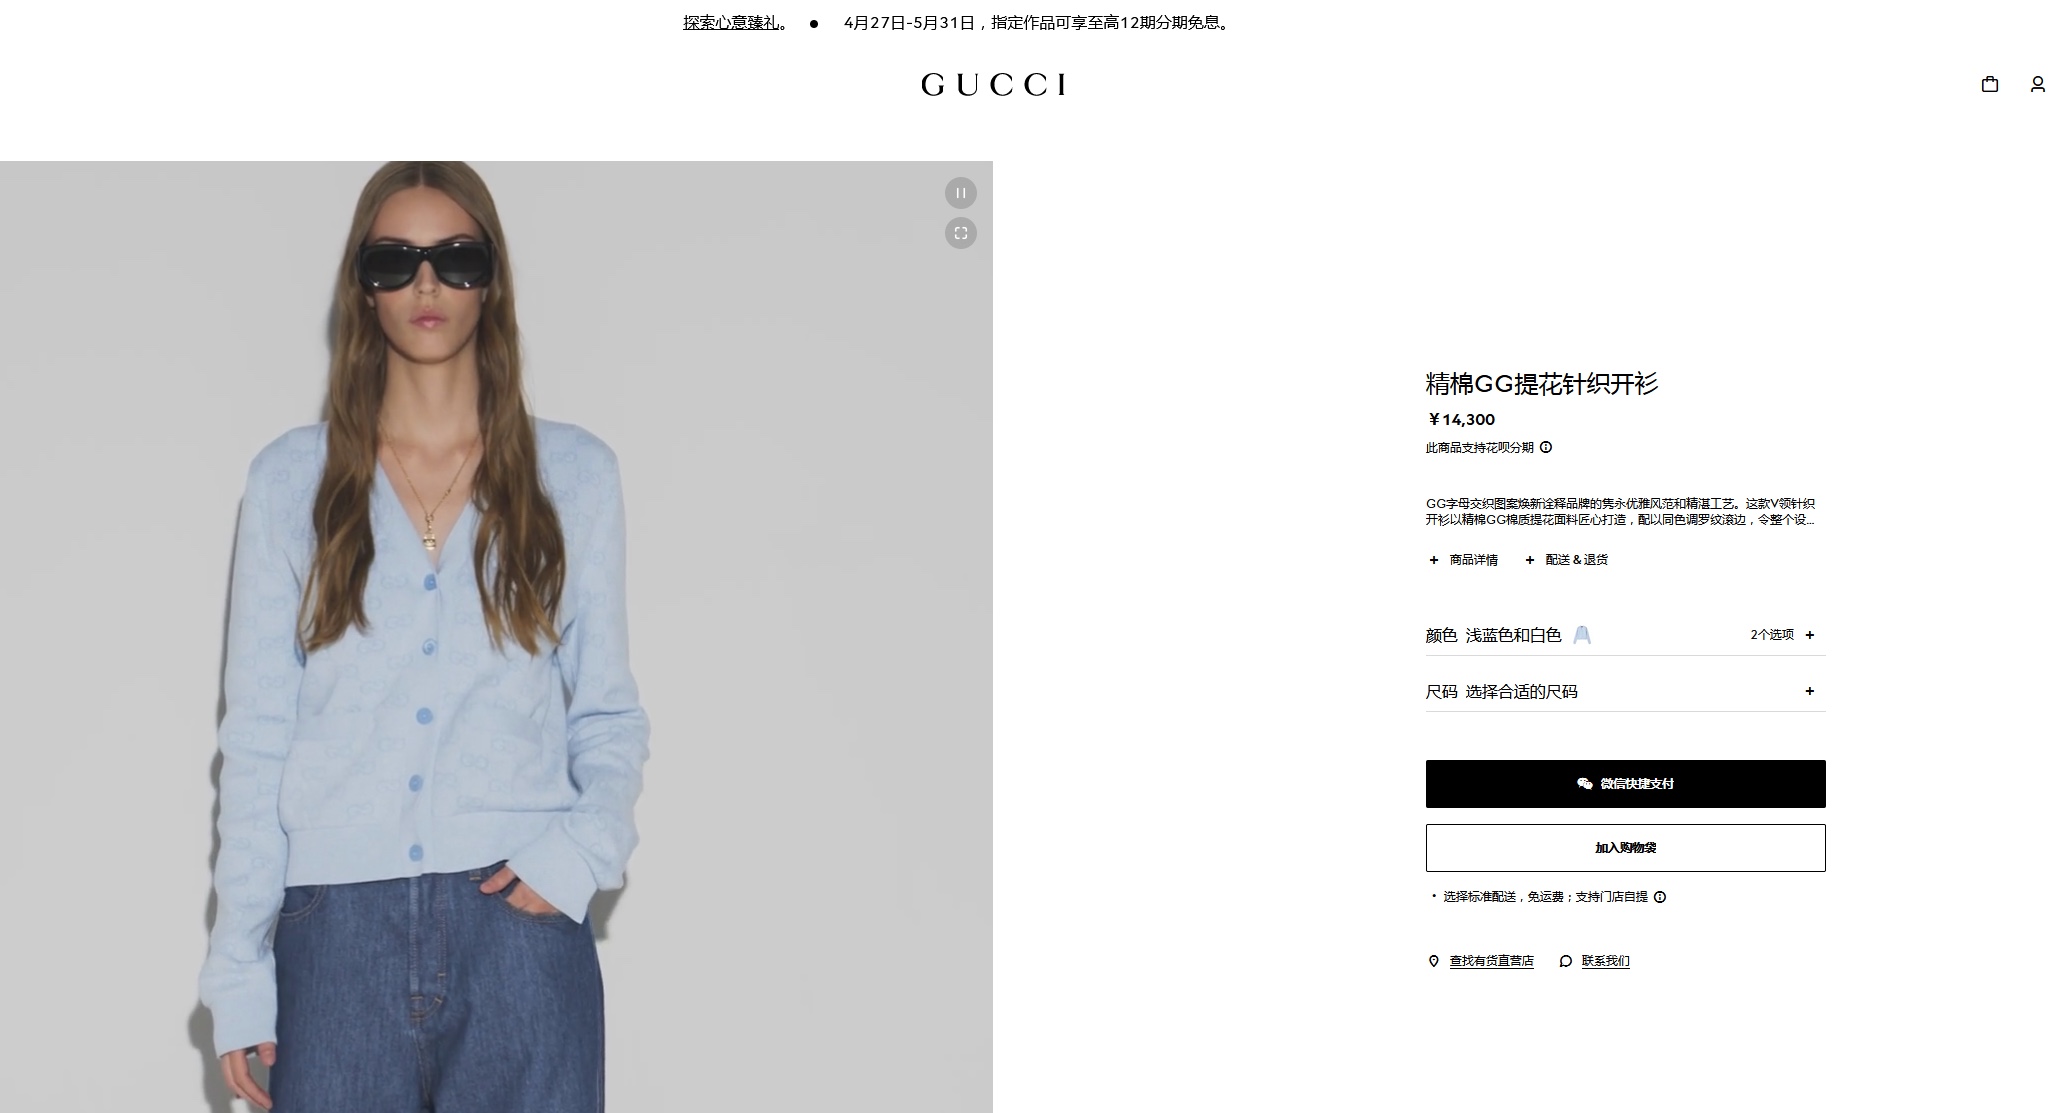Viewport: 2051px width, 1113px height.
Task: Click the chat bubble icon for 联系我们
Action: click(x=1566, y=961)
